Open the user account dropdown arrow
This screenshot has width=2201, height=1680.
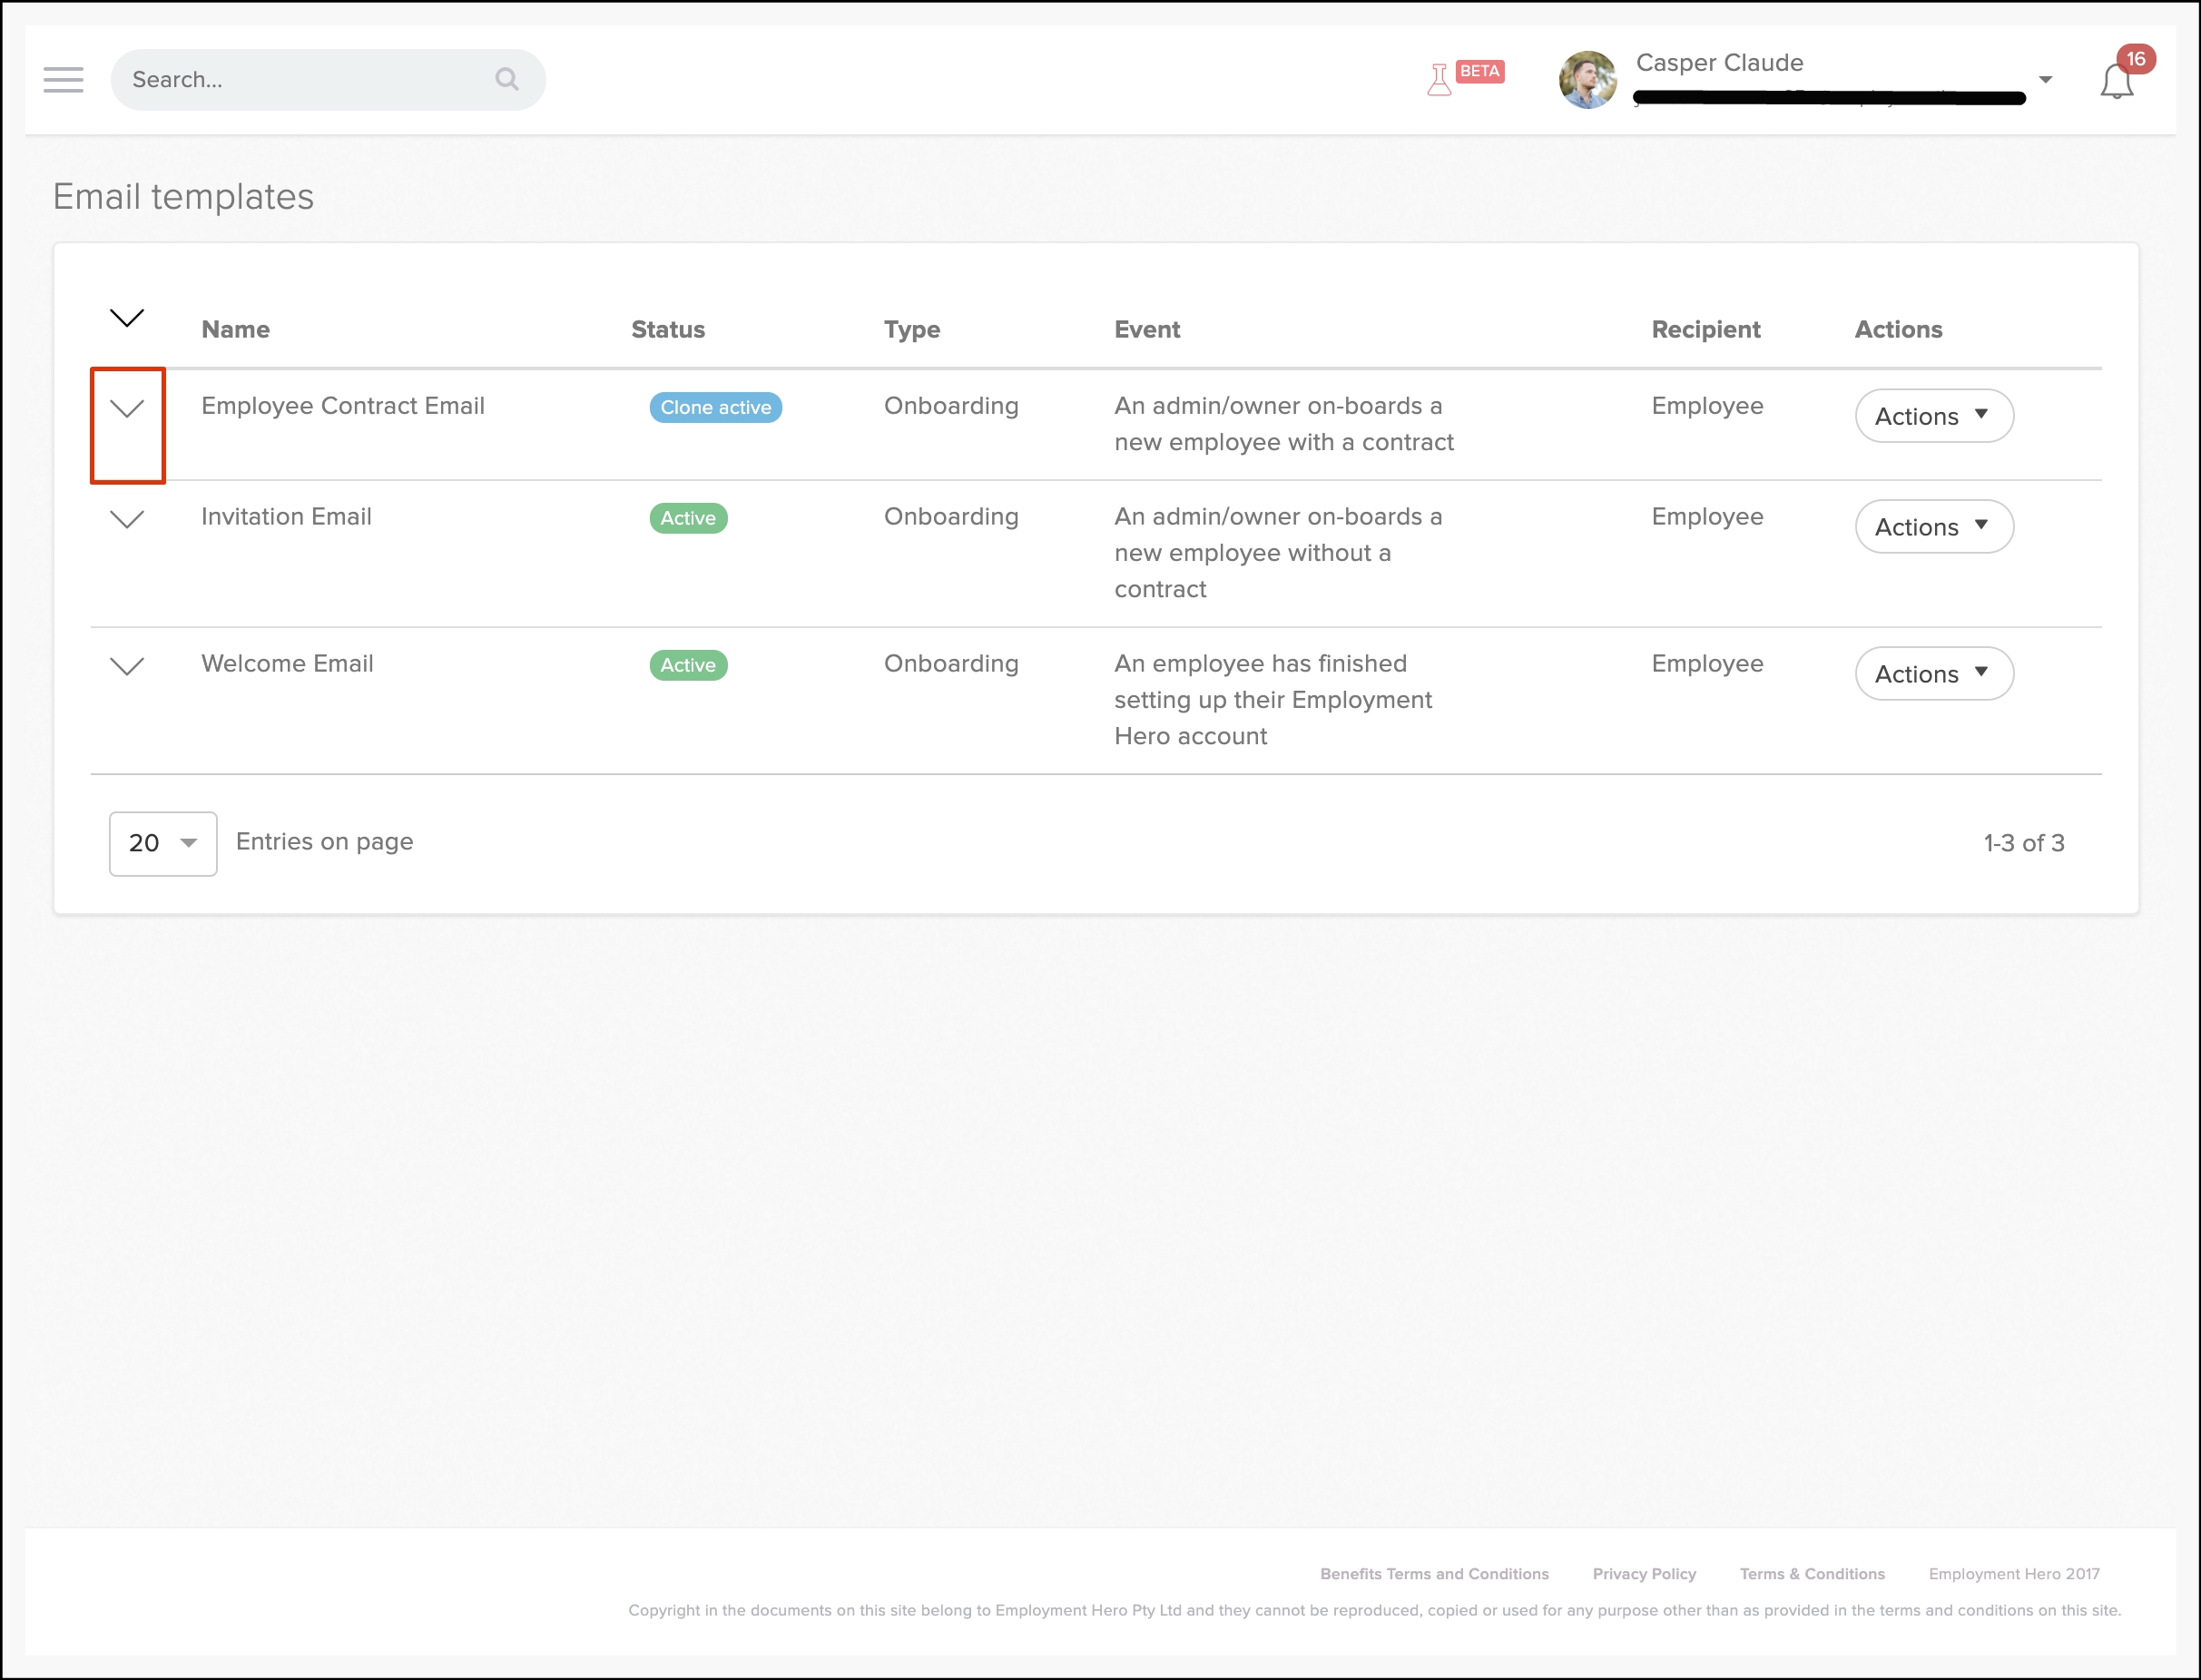[2045, 80]
